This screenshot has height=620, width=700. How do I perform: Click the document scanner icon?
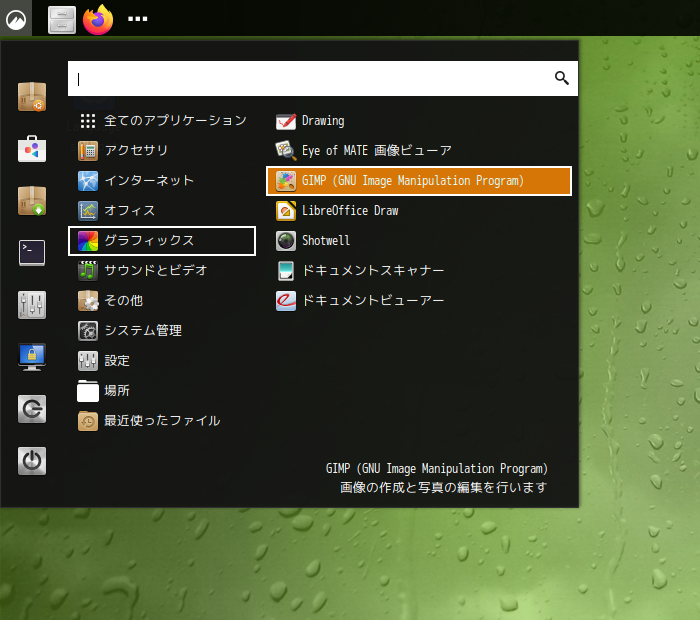(286, 271)
